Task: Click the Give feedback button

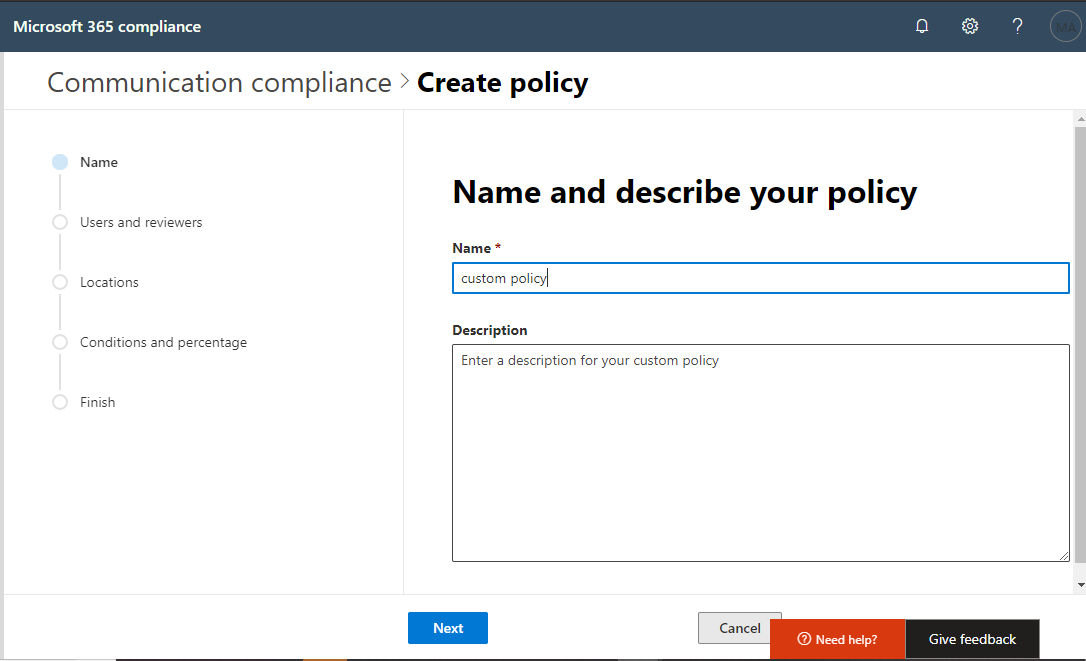Action: click(x=972, y=640)
